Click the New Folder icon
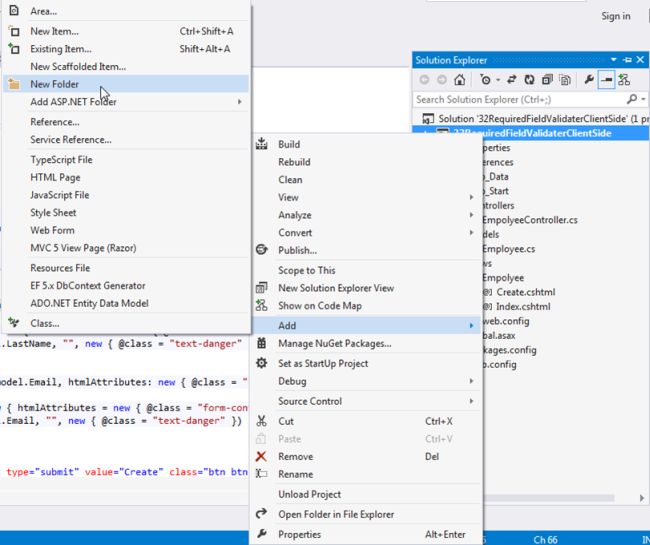The image size is (650, 545). (14, 84)
